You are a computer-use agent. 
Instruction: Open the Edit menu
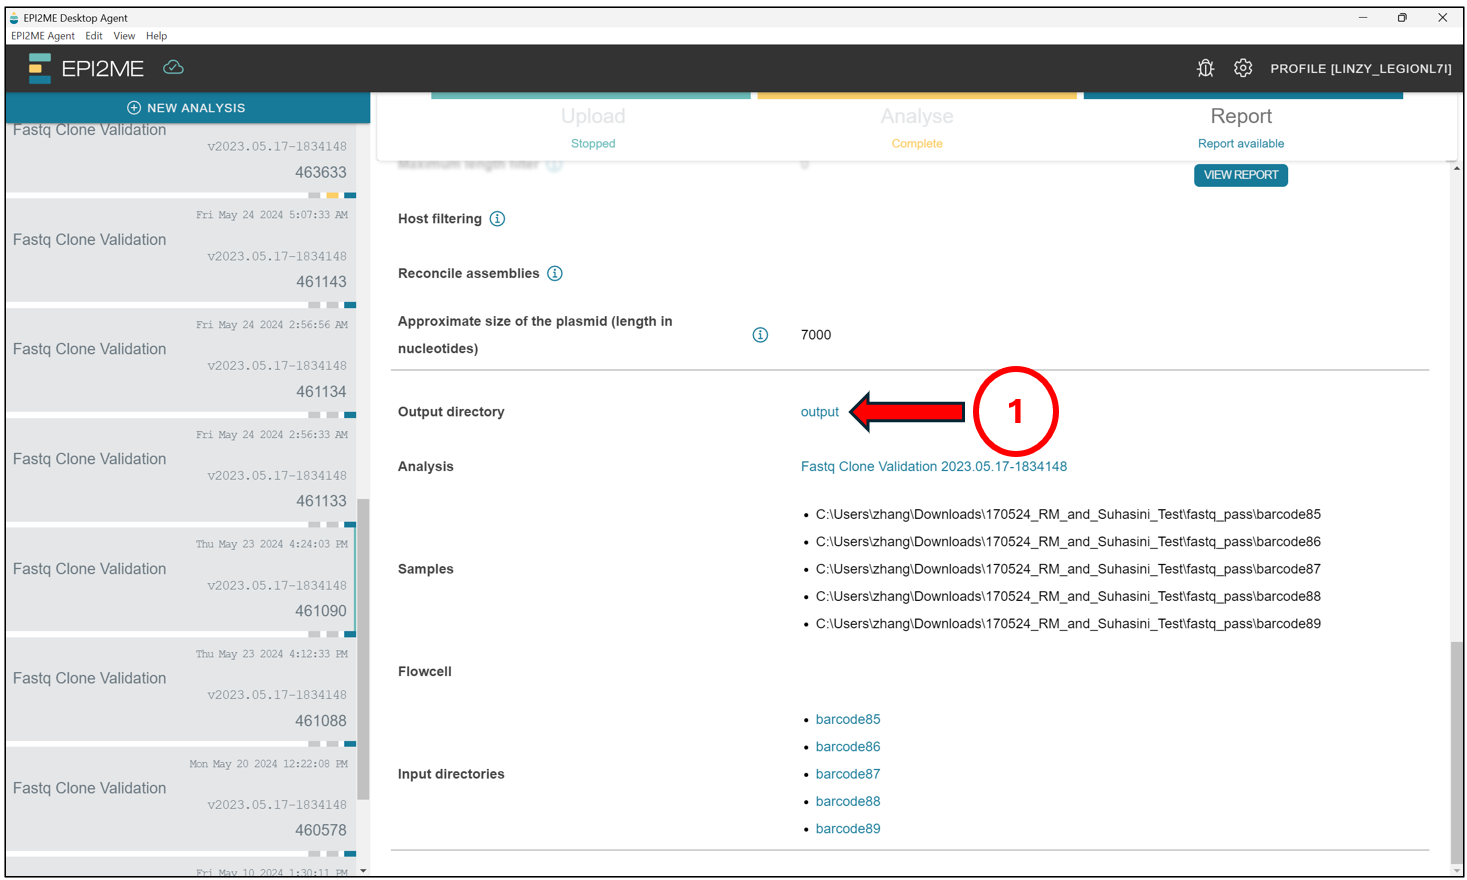[x=94, y=36]
